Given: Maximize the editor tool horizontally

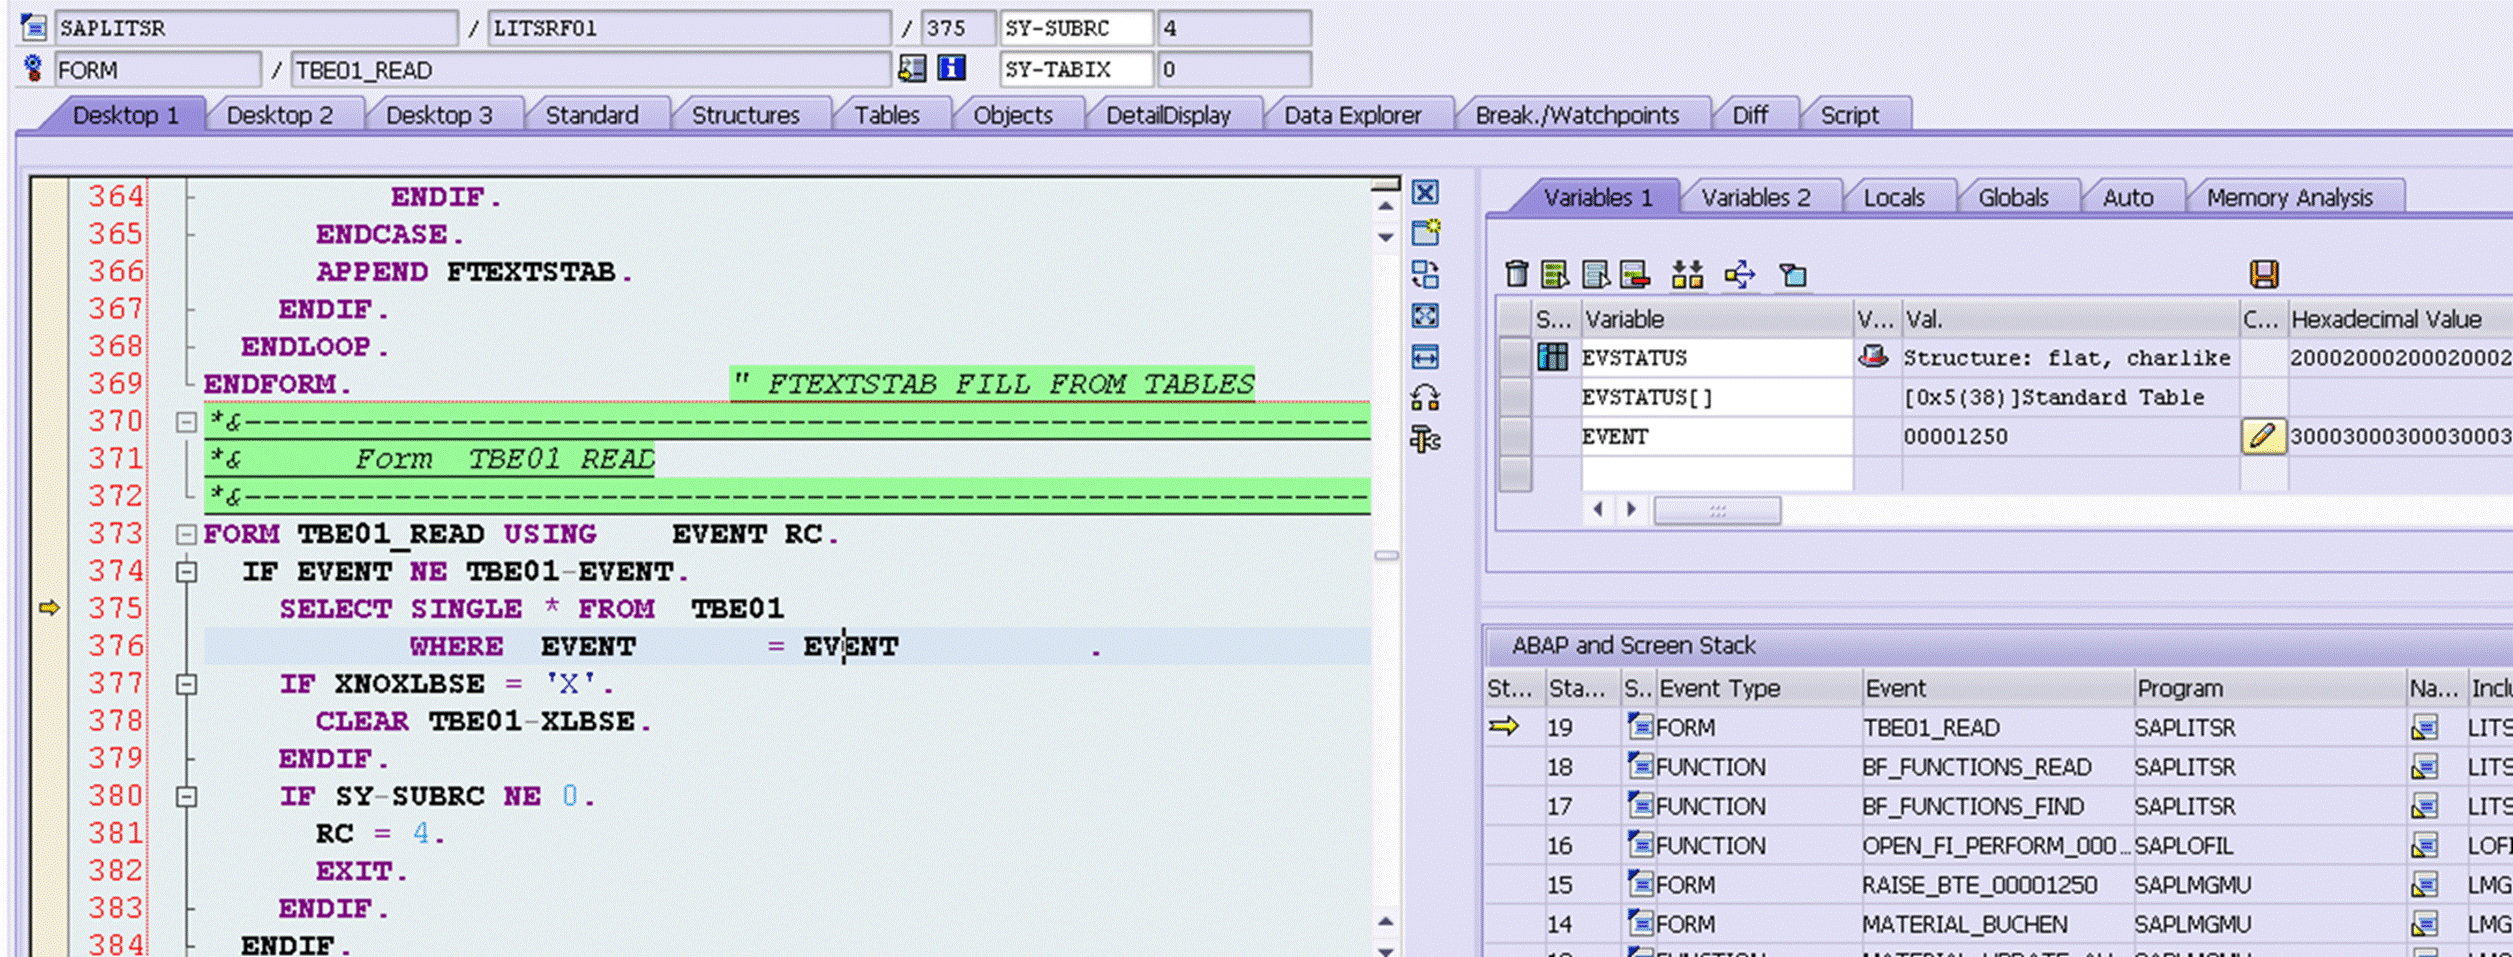Looking at the screenshot, I should [1425, 357].
